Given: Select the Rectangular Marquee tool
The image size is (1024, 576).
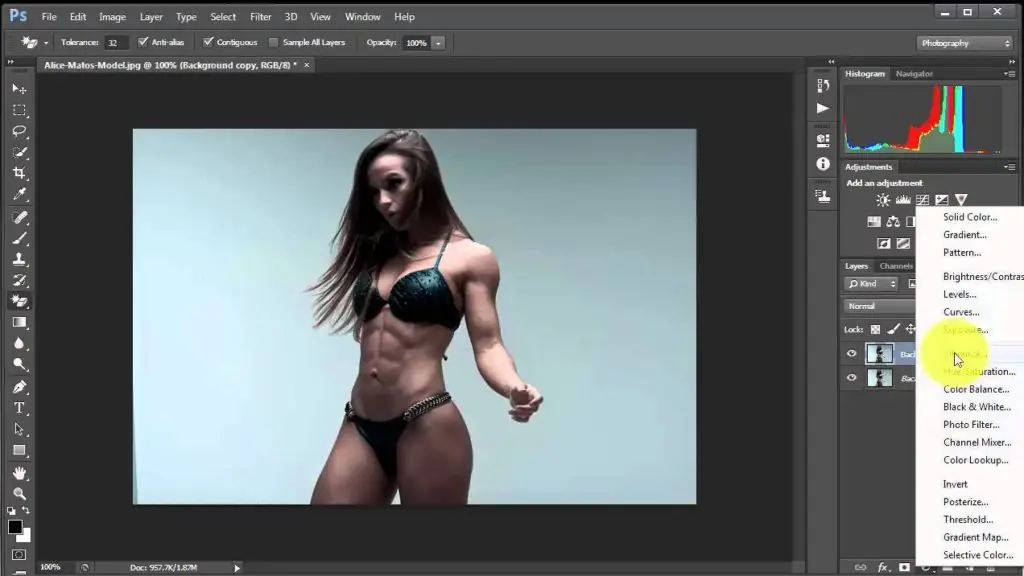Looking at the screenshot, I should [x=19, y=110].
